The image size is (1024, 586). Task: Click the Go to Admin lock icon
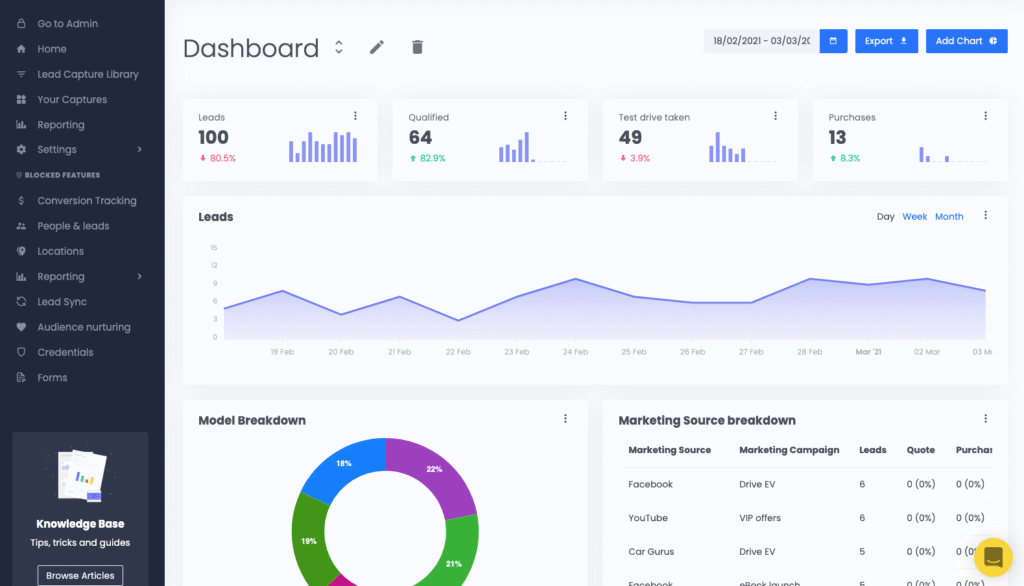(21, 24)
